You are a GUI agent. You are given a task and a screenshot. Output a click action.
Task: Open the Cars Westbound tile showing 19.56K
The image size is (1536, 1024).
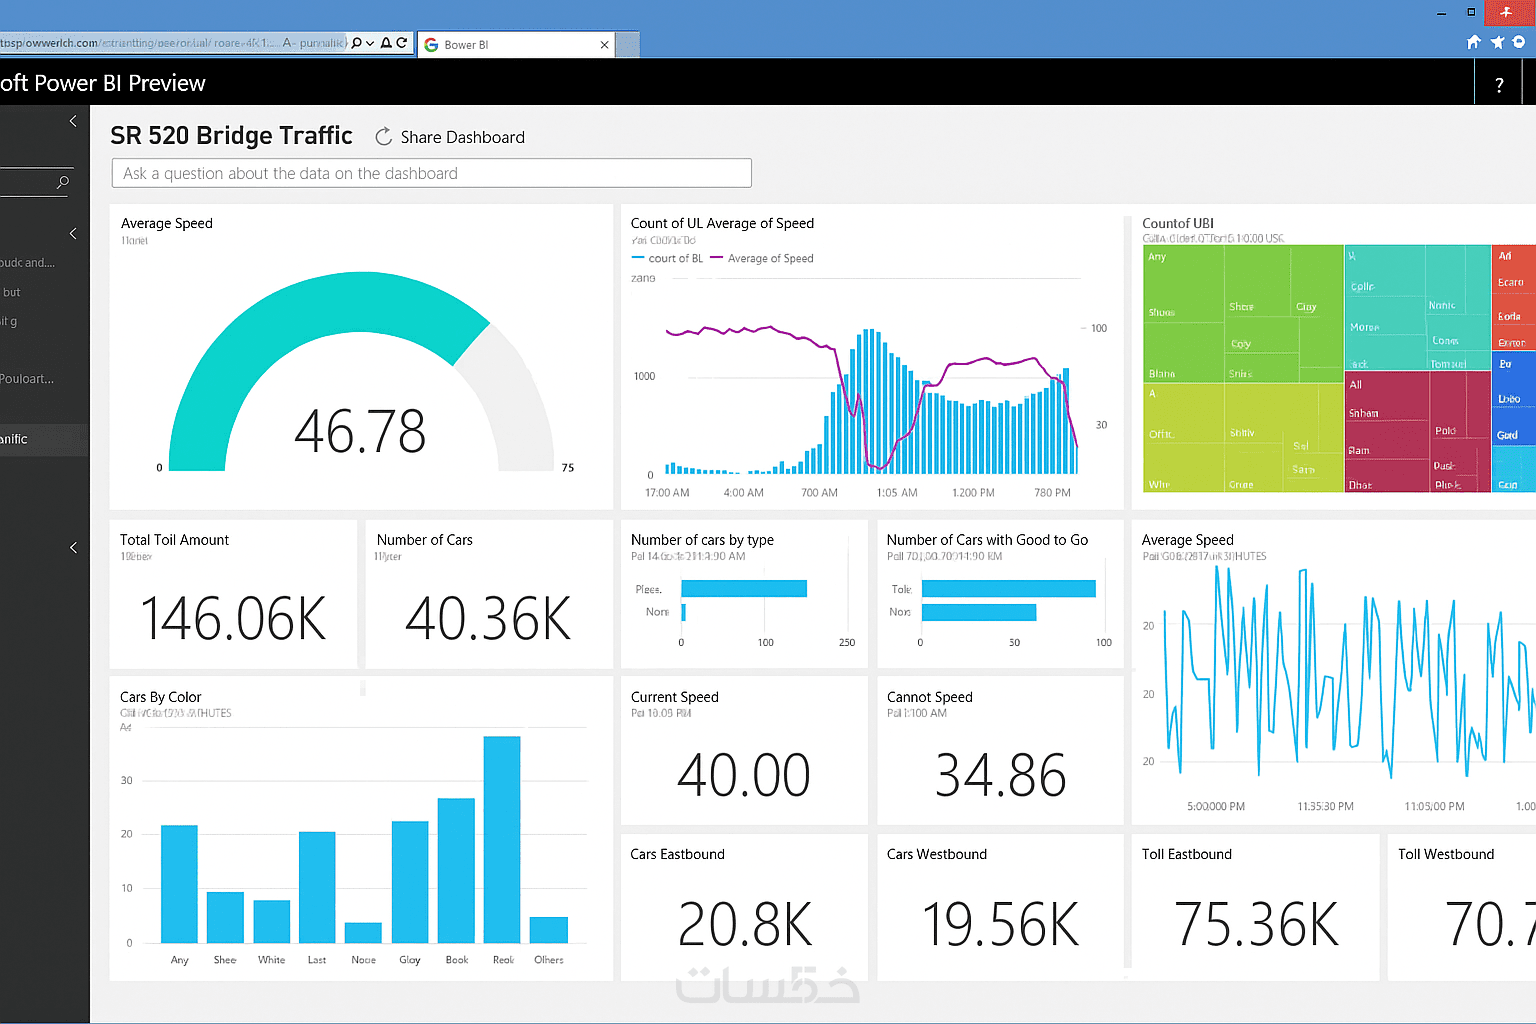click(1000, 908)
